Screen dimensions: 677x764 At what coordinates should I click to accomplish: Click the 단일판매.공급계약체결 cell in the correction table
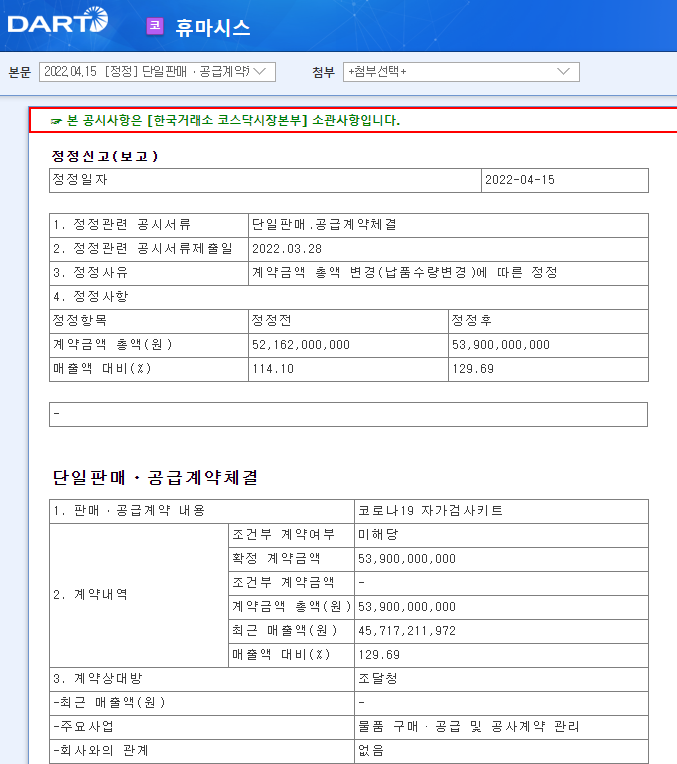448,225
